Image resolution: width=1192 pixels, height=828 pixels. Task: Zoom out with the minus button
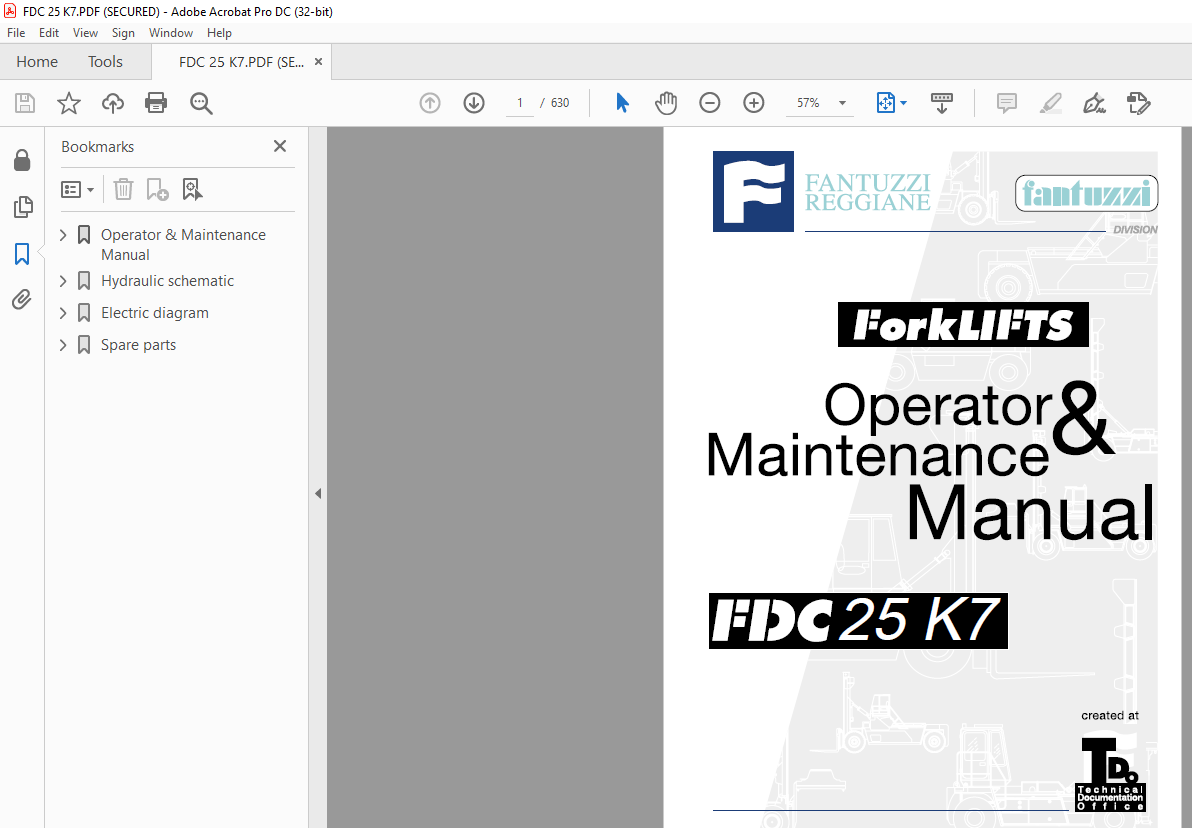709,103
